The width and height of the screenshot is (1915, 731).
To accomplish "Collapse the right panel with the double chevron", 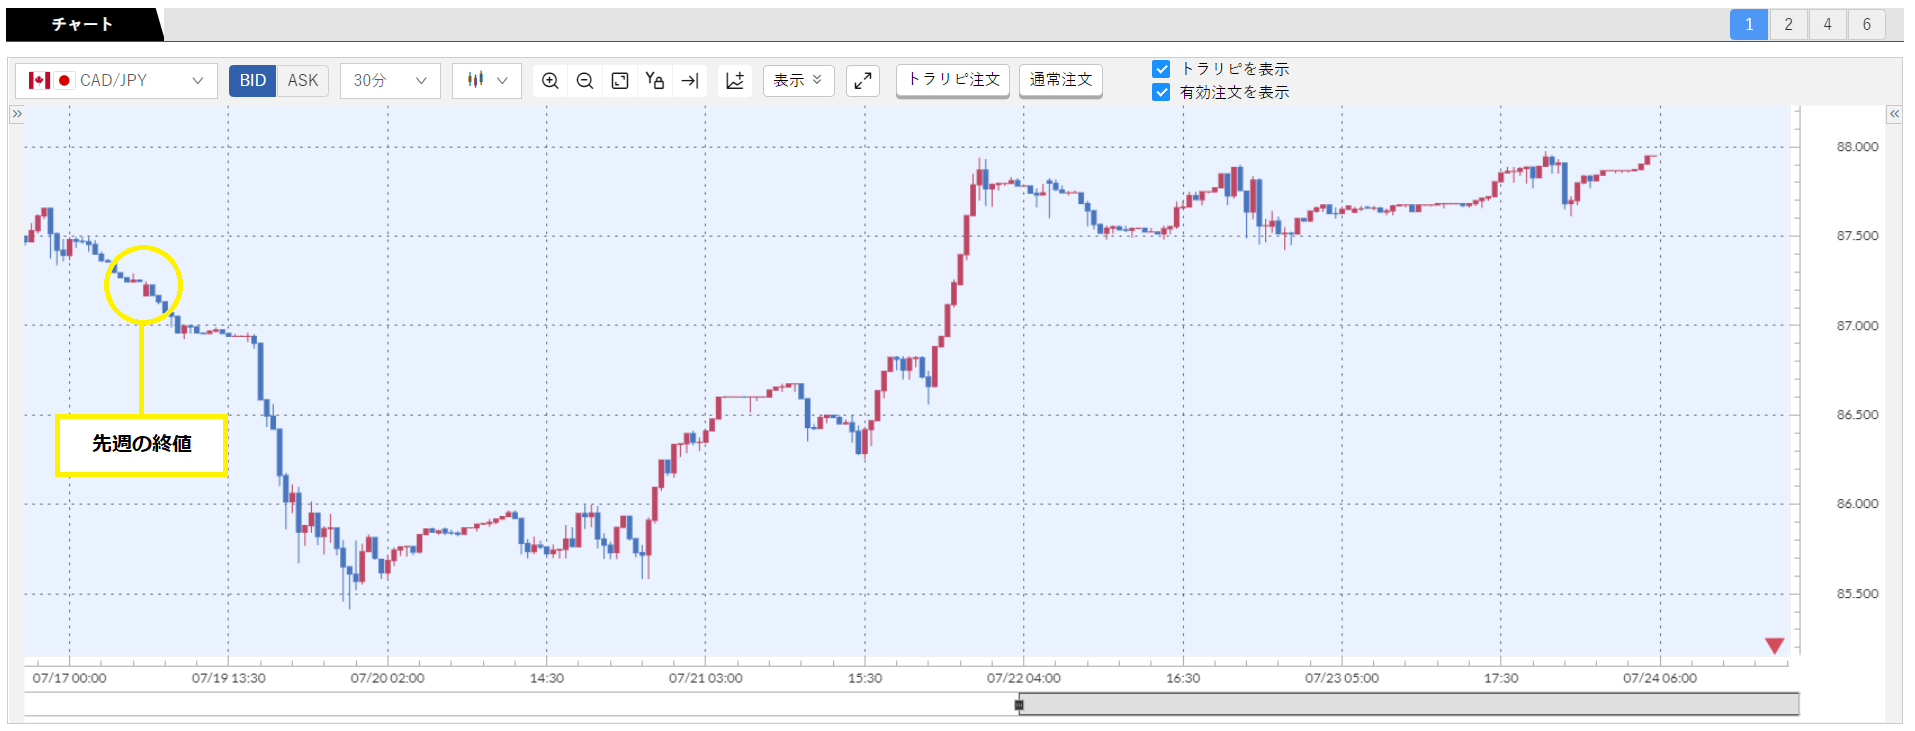I will pos(1894,114).
